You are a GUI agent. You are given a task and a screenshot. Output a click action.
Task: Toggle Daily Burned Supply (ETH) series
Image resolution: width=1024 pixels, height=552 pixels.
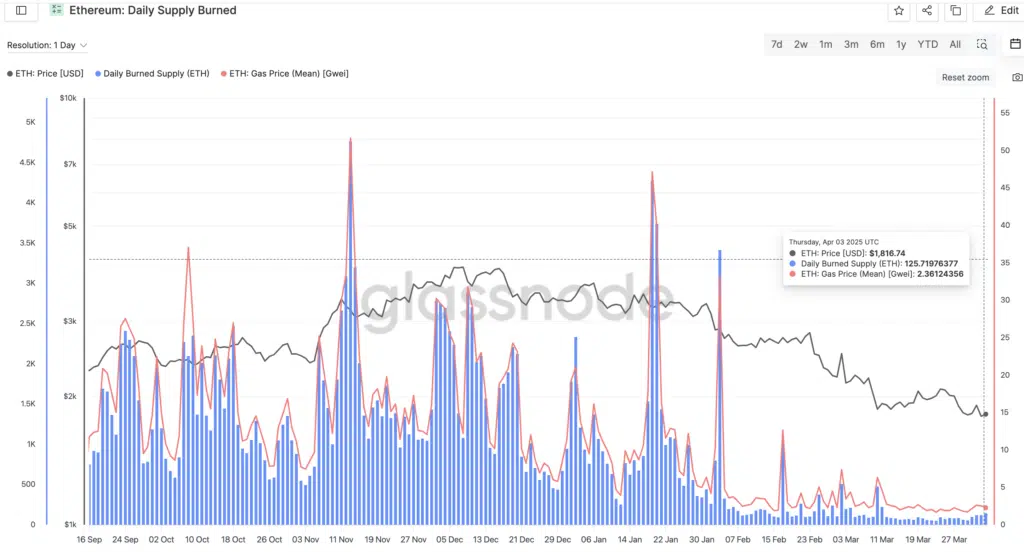152,73
